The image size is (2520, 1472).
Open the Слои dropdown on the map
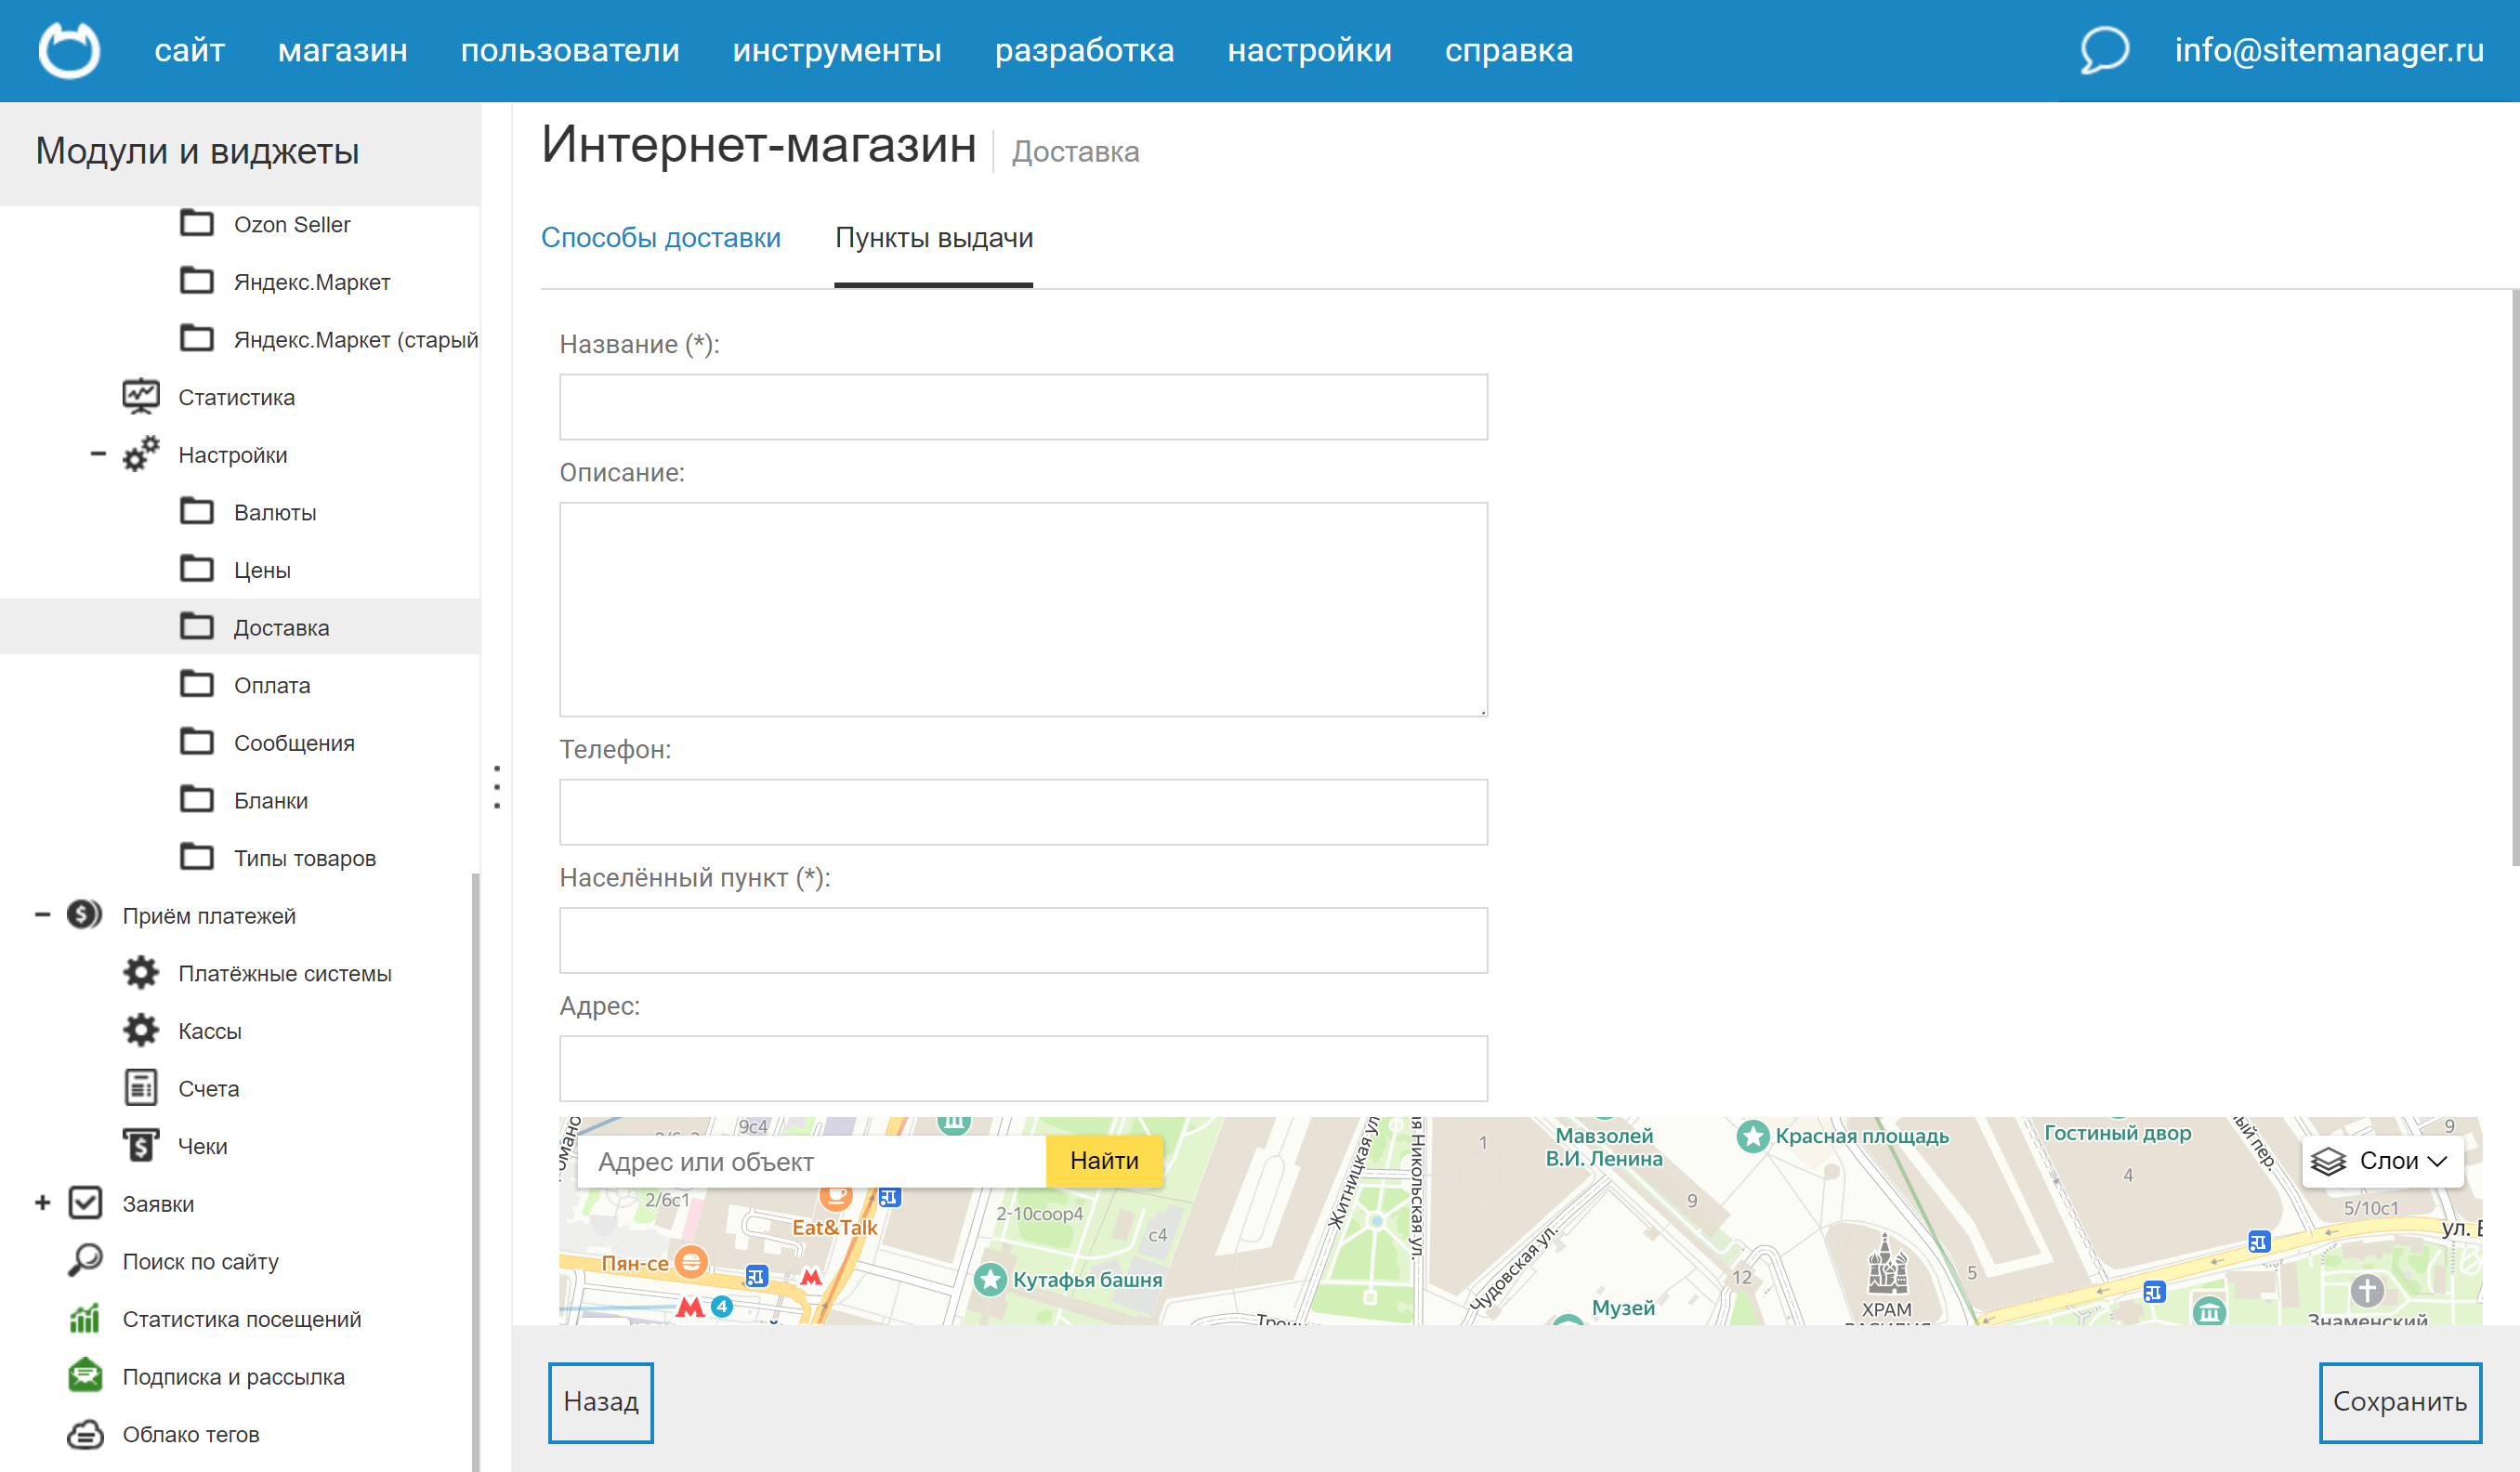[2383, 1161]
